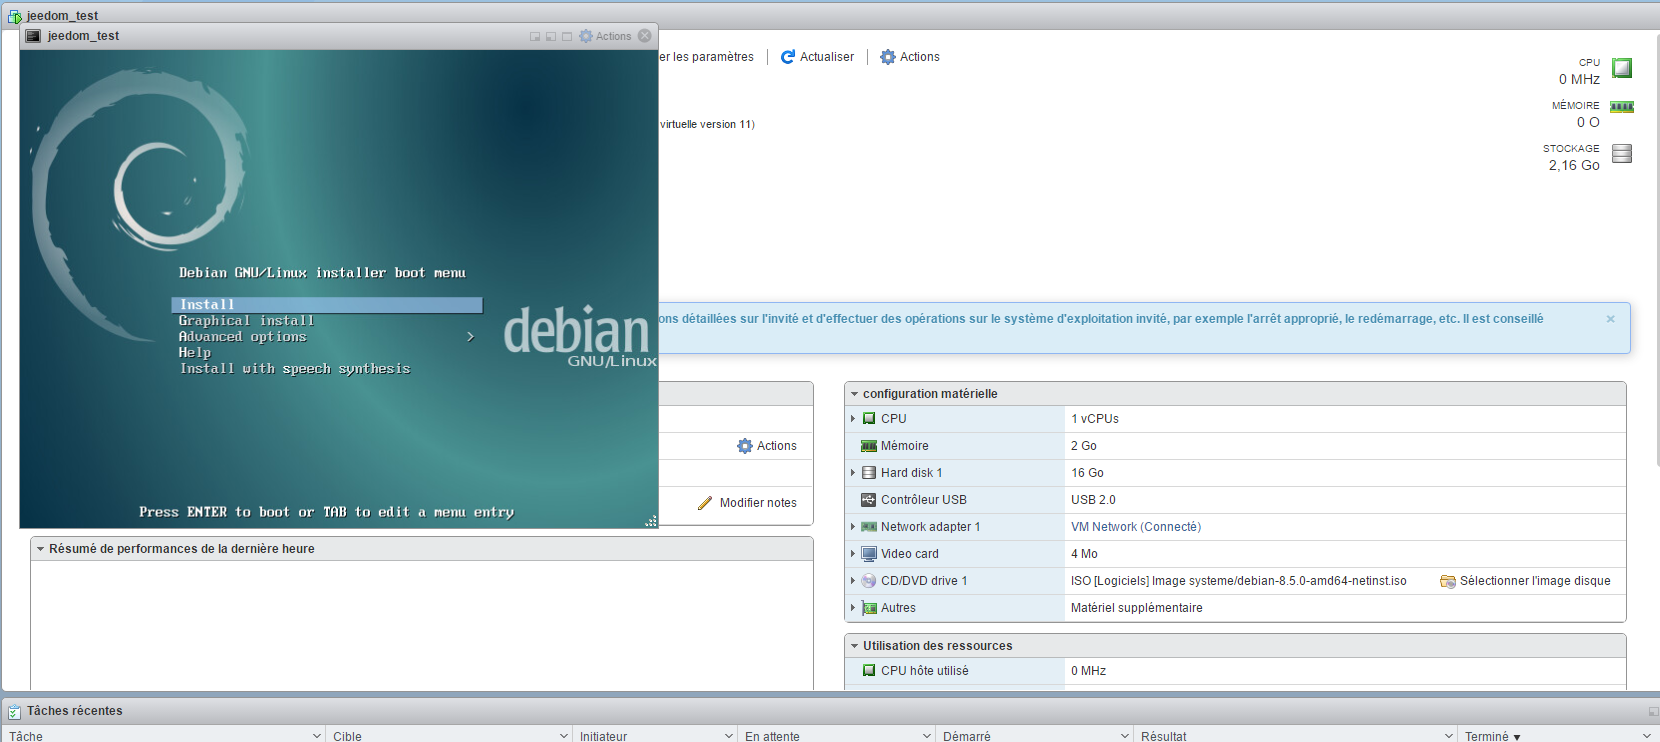The height and width of the screenshot is (742, 1660).
Task: Click the Video card monitor icon
Action: point(869,554)
